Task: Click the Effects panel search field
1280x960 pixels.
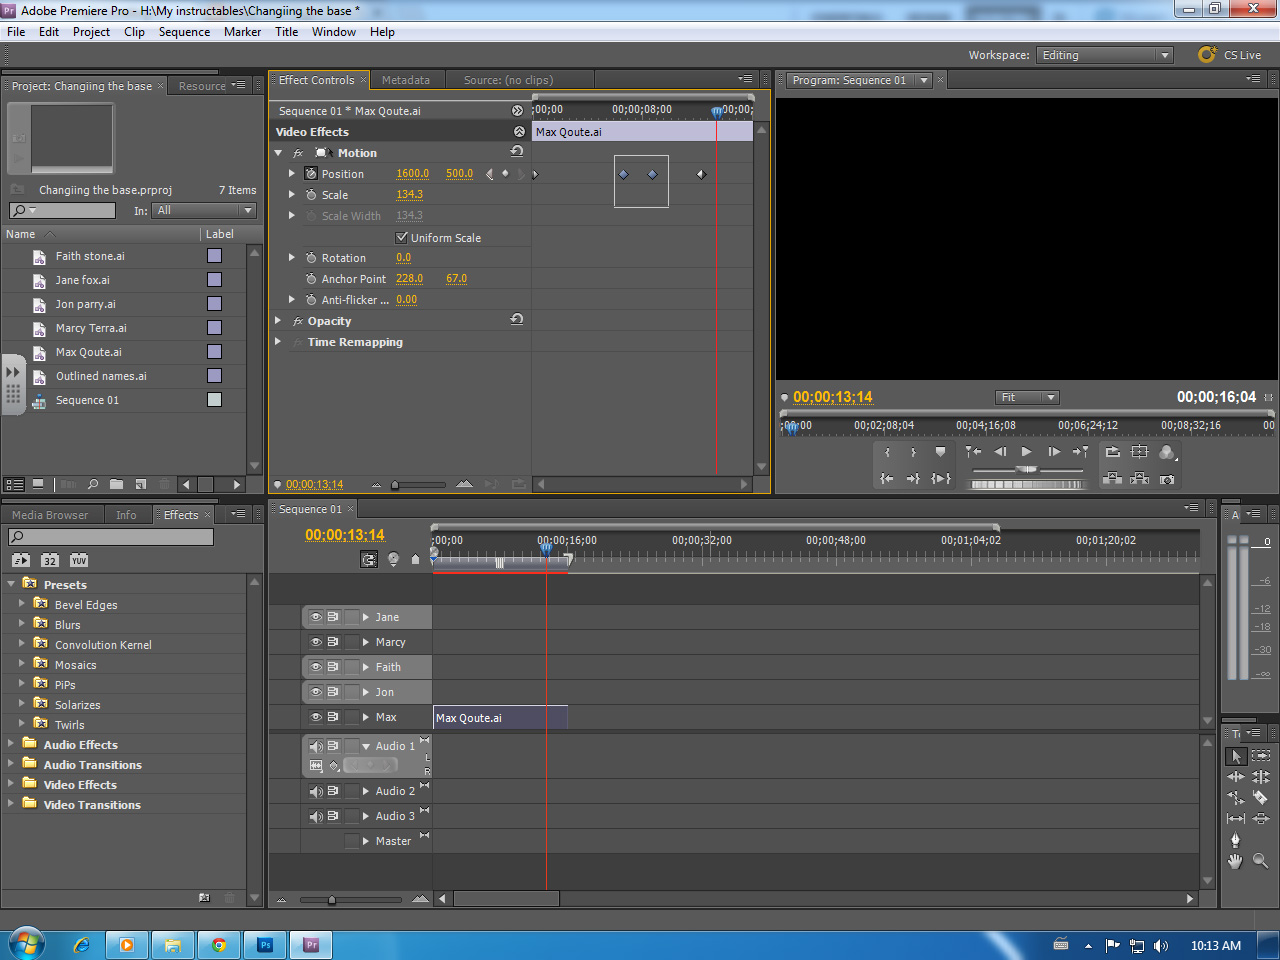Action: [x=111, y=537]
